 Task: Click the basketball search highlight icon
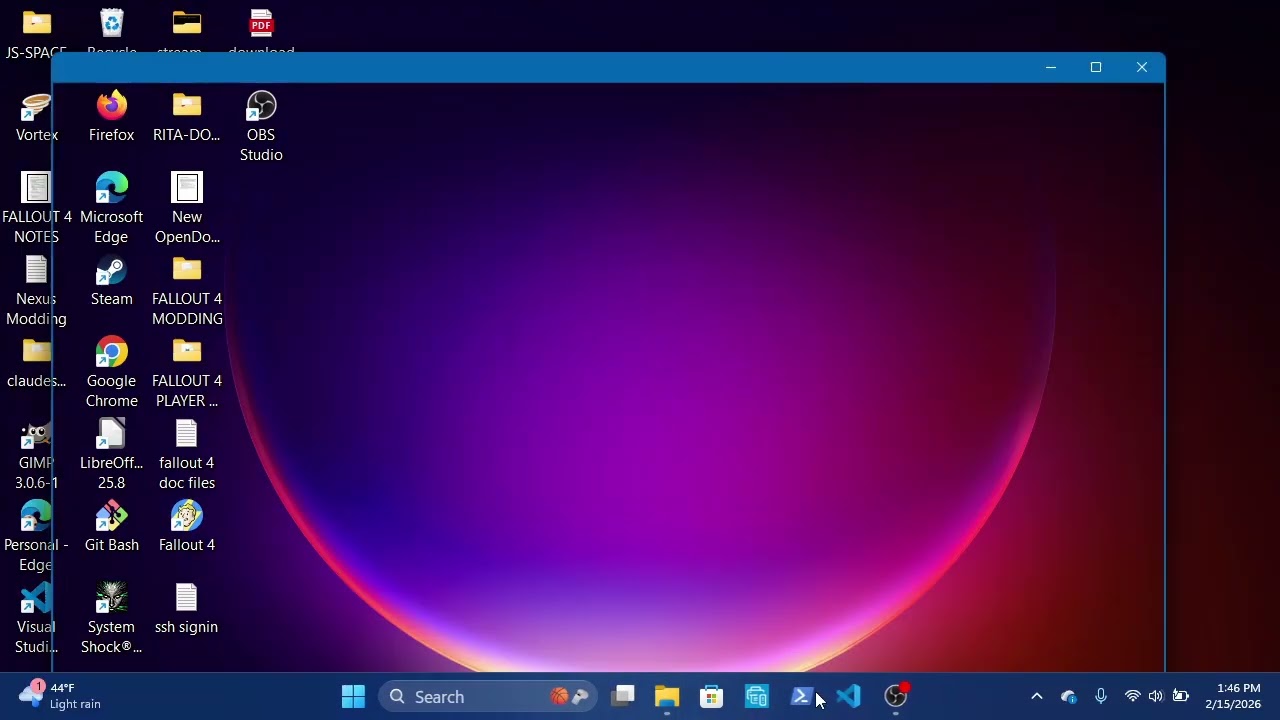point(560,697)
